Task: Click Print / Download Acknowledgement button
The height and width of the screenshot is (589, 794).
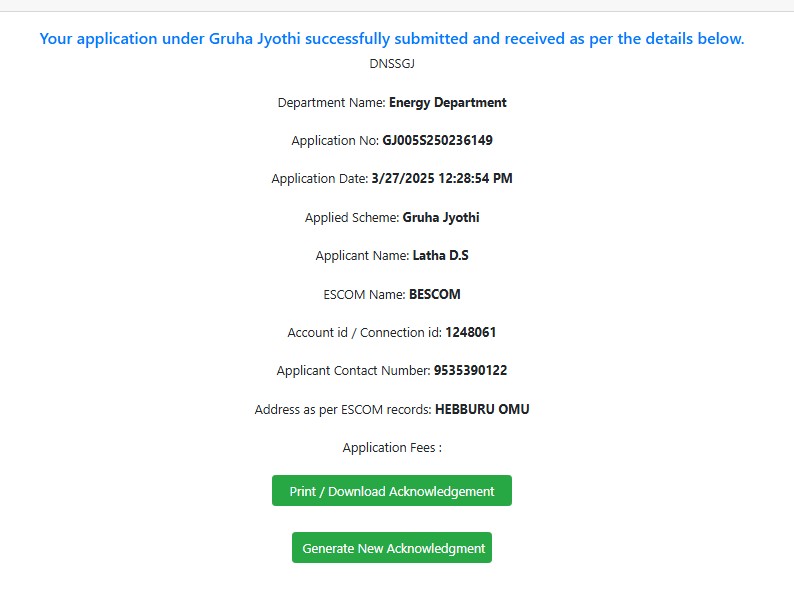Action: tap(391, 490)
